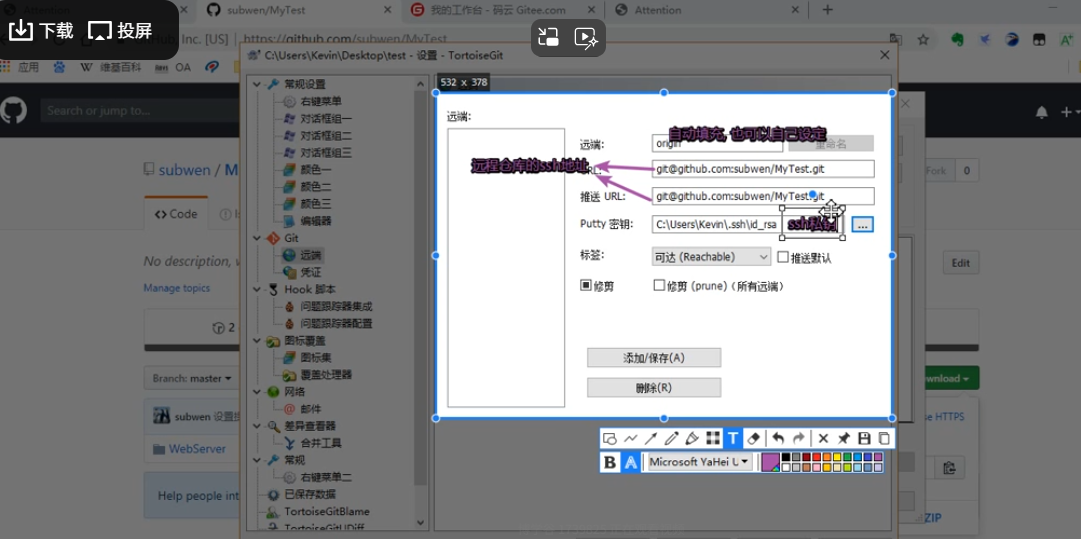The width and height of the screenshot is (1081, 539).
Task: Switch to the 我的工作台 Gitee.com tab
Action: pos(501,10)
